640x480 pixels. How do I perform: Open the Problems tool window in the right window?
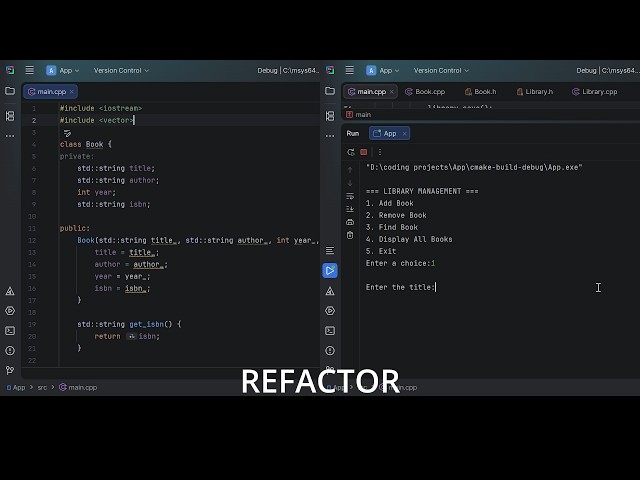coord(330,351)
